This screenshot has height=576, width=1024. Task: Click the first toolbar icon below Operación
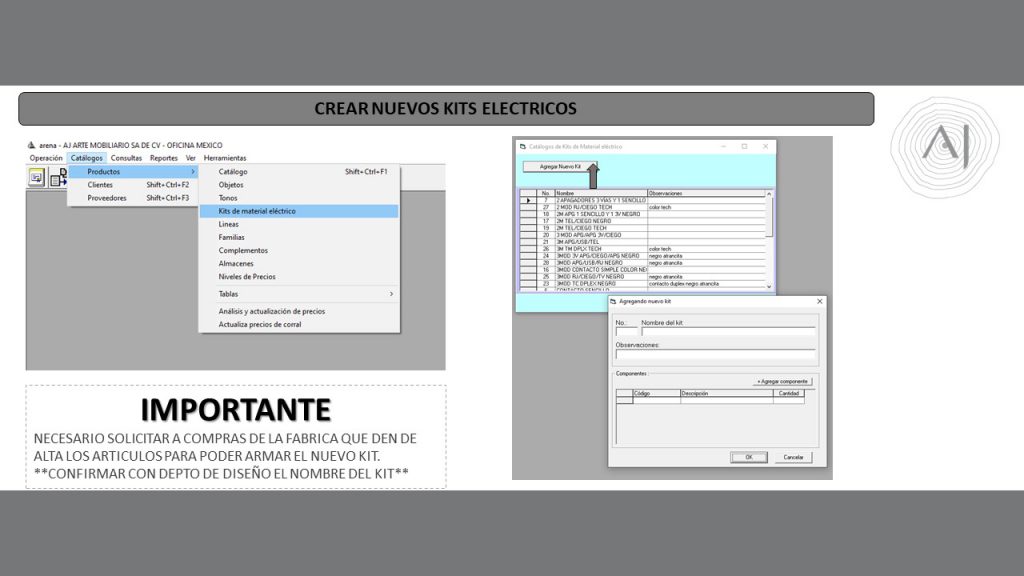[x=36, y=177]
